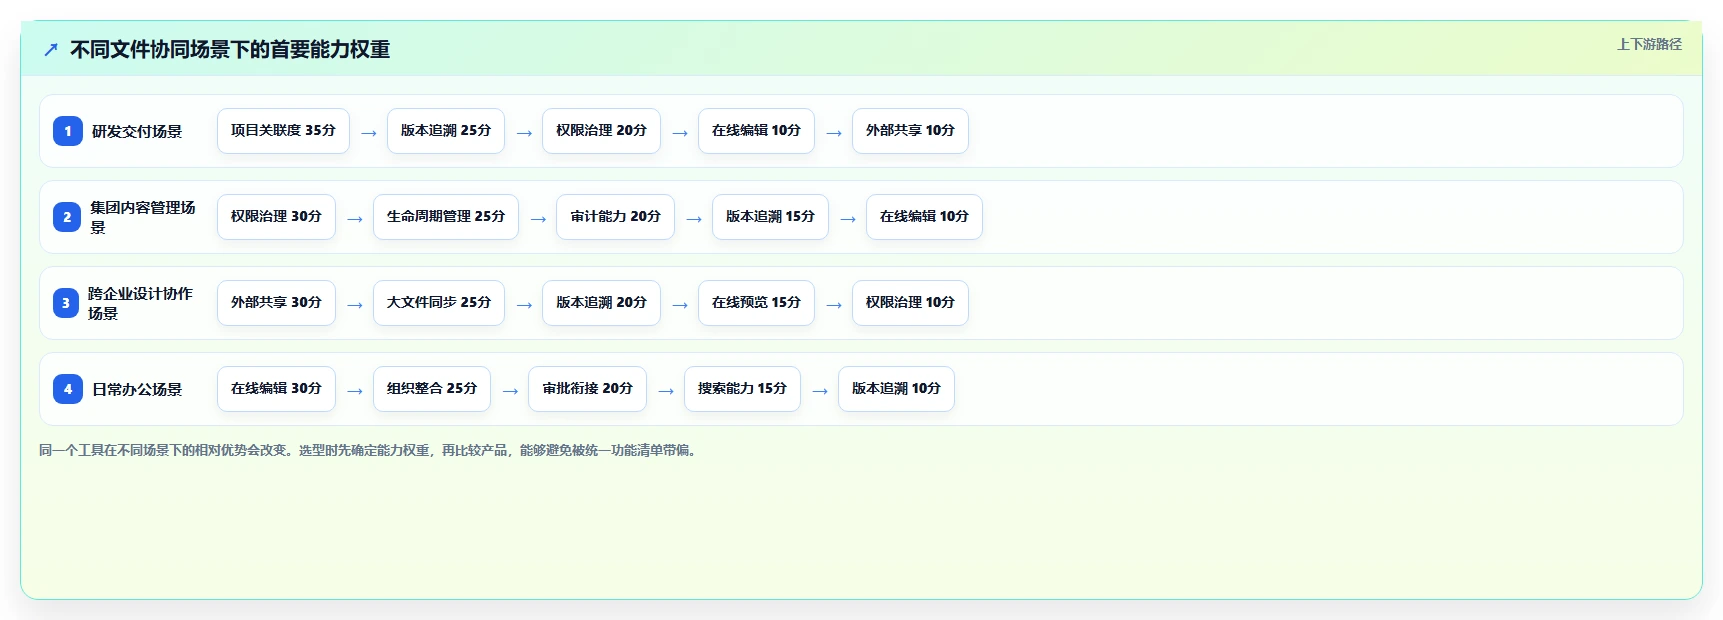Click the title 不同文件协同场景下的首要能力权重
The width and height of the screenshot is (1723, 620).
click(x=230, y=49)
